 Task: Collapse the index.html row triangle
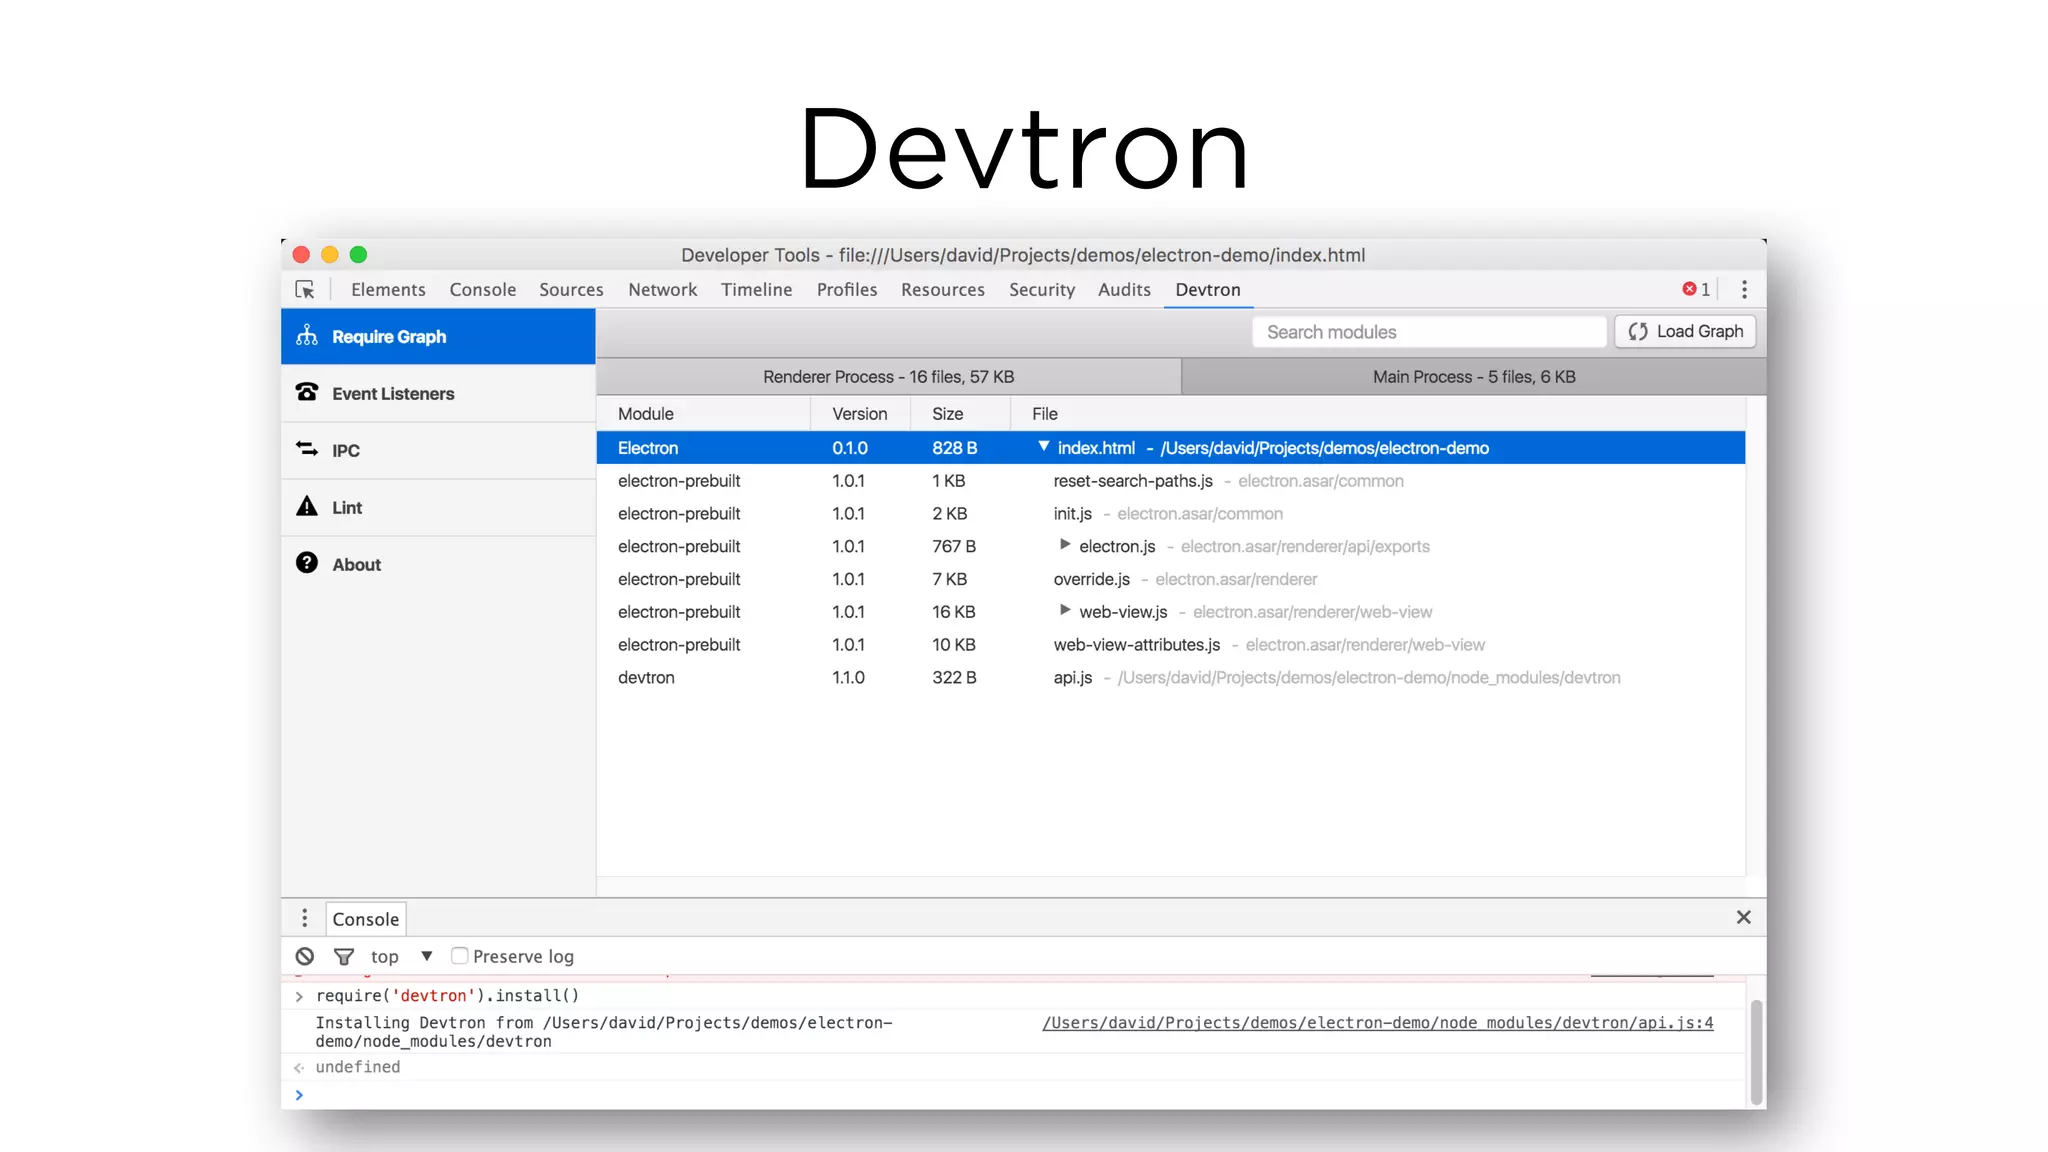[1043, 447]
